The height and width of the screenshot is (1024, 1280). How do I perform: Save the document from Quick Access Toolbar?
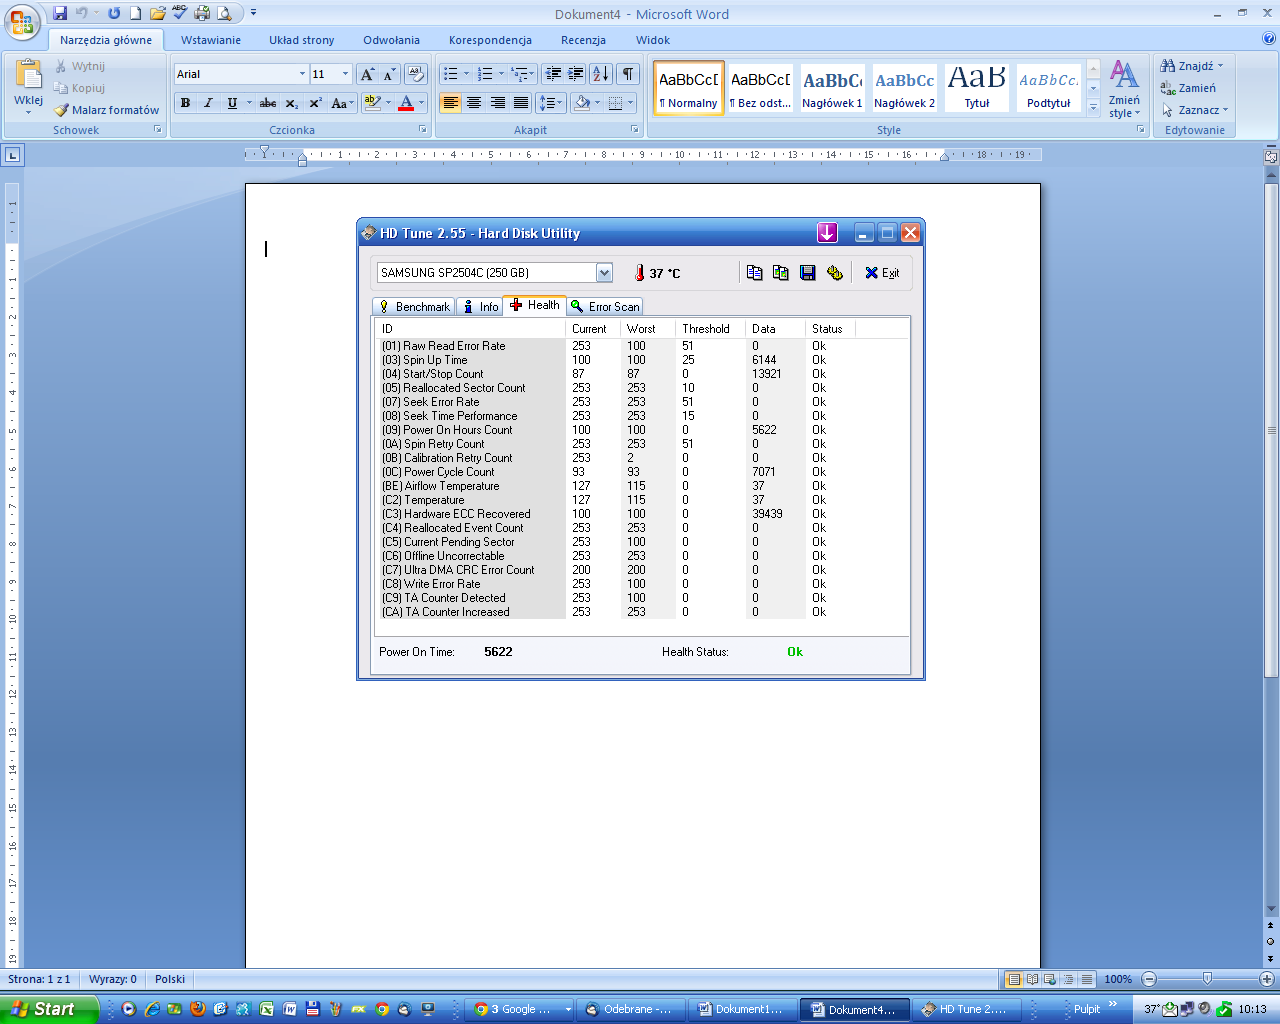(60, 13)
